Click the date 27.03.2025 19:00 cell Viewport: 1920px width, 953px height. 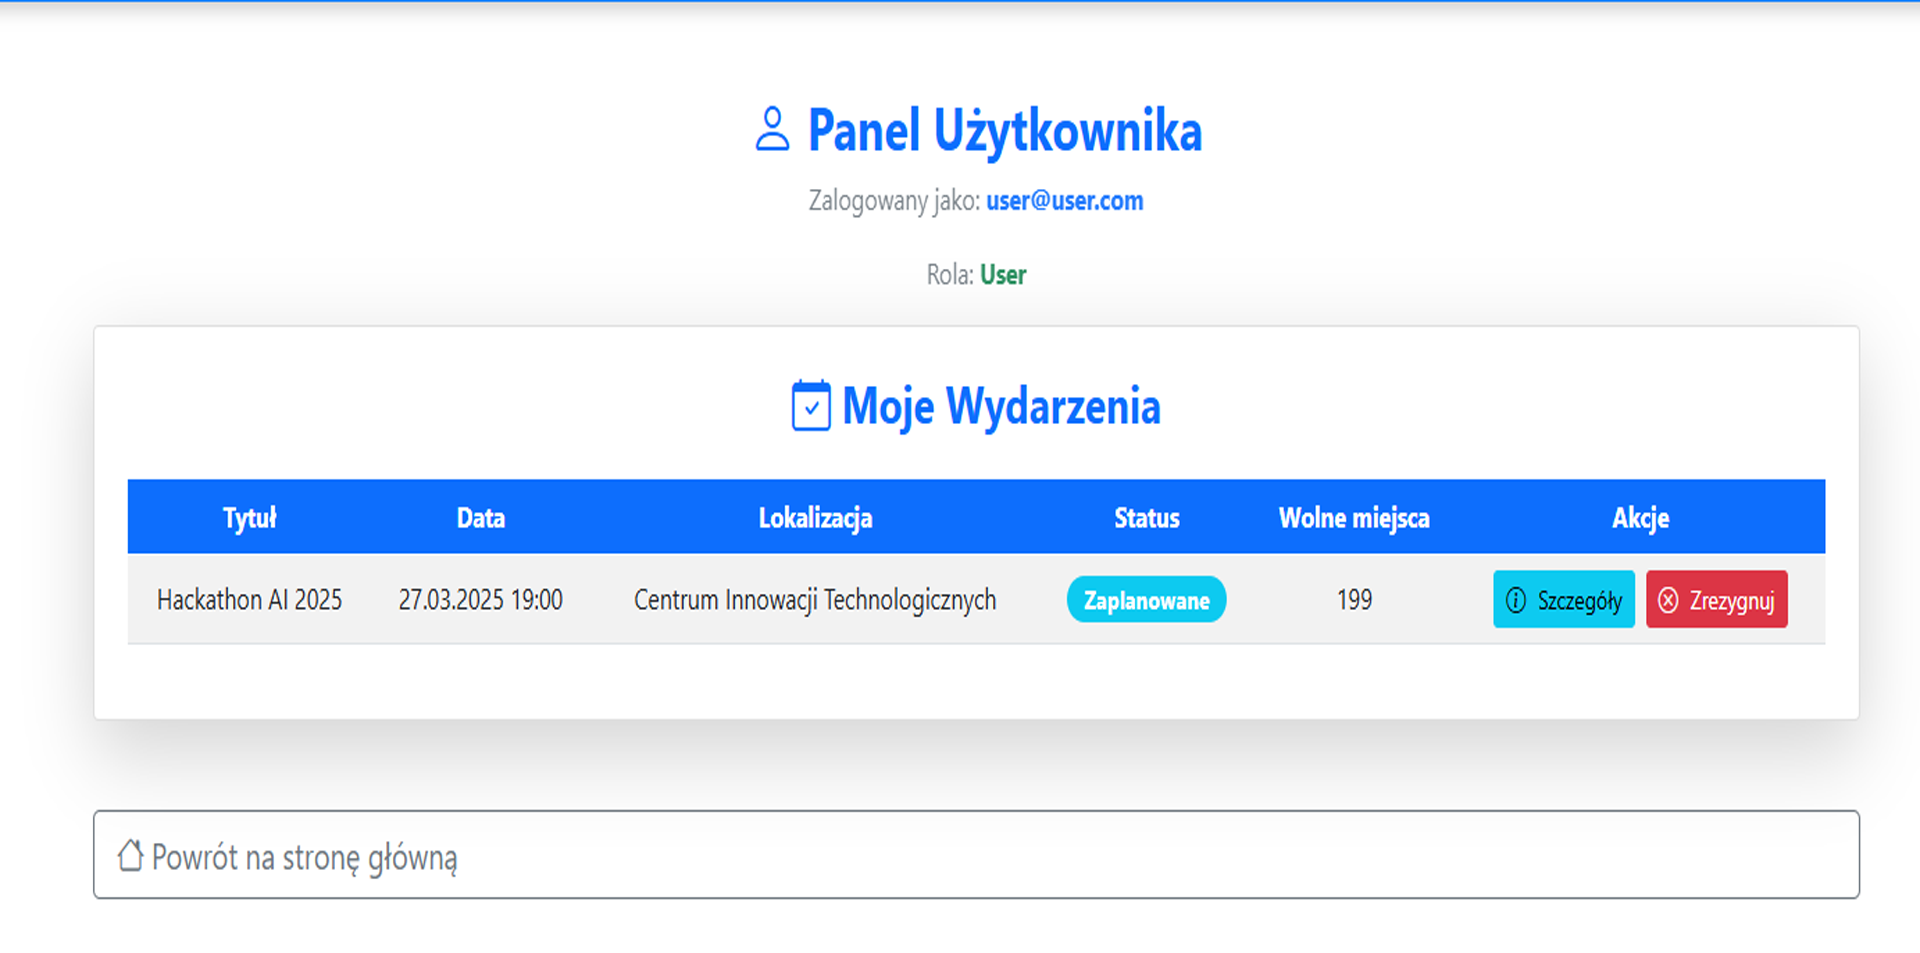tap(481, 600)
